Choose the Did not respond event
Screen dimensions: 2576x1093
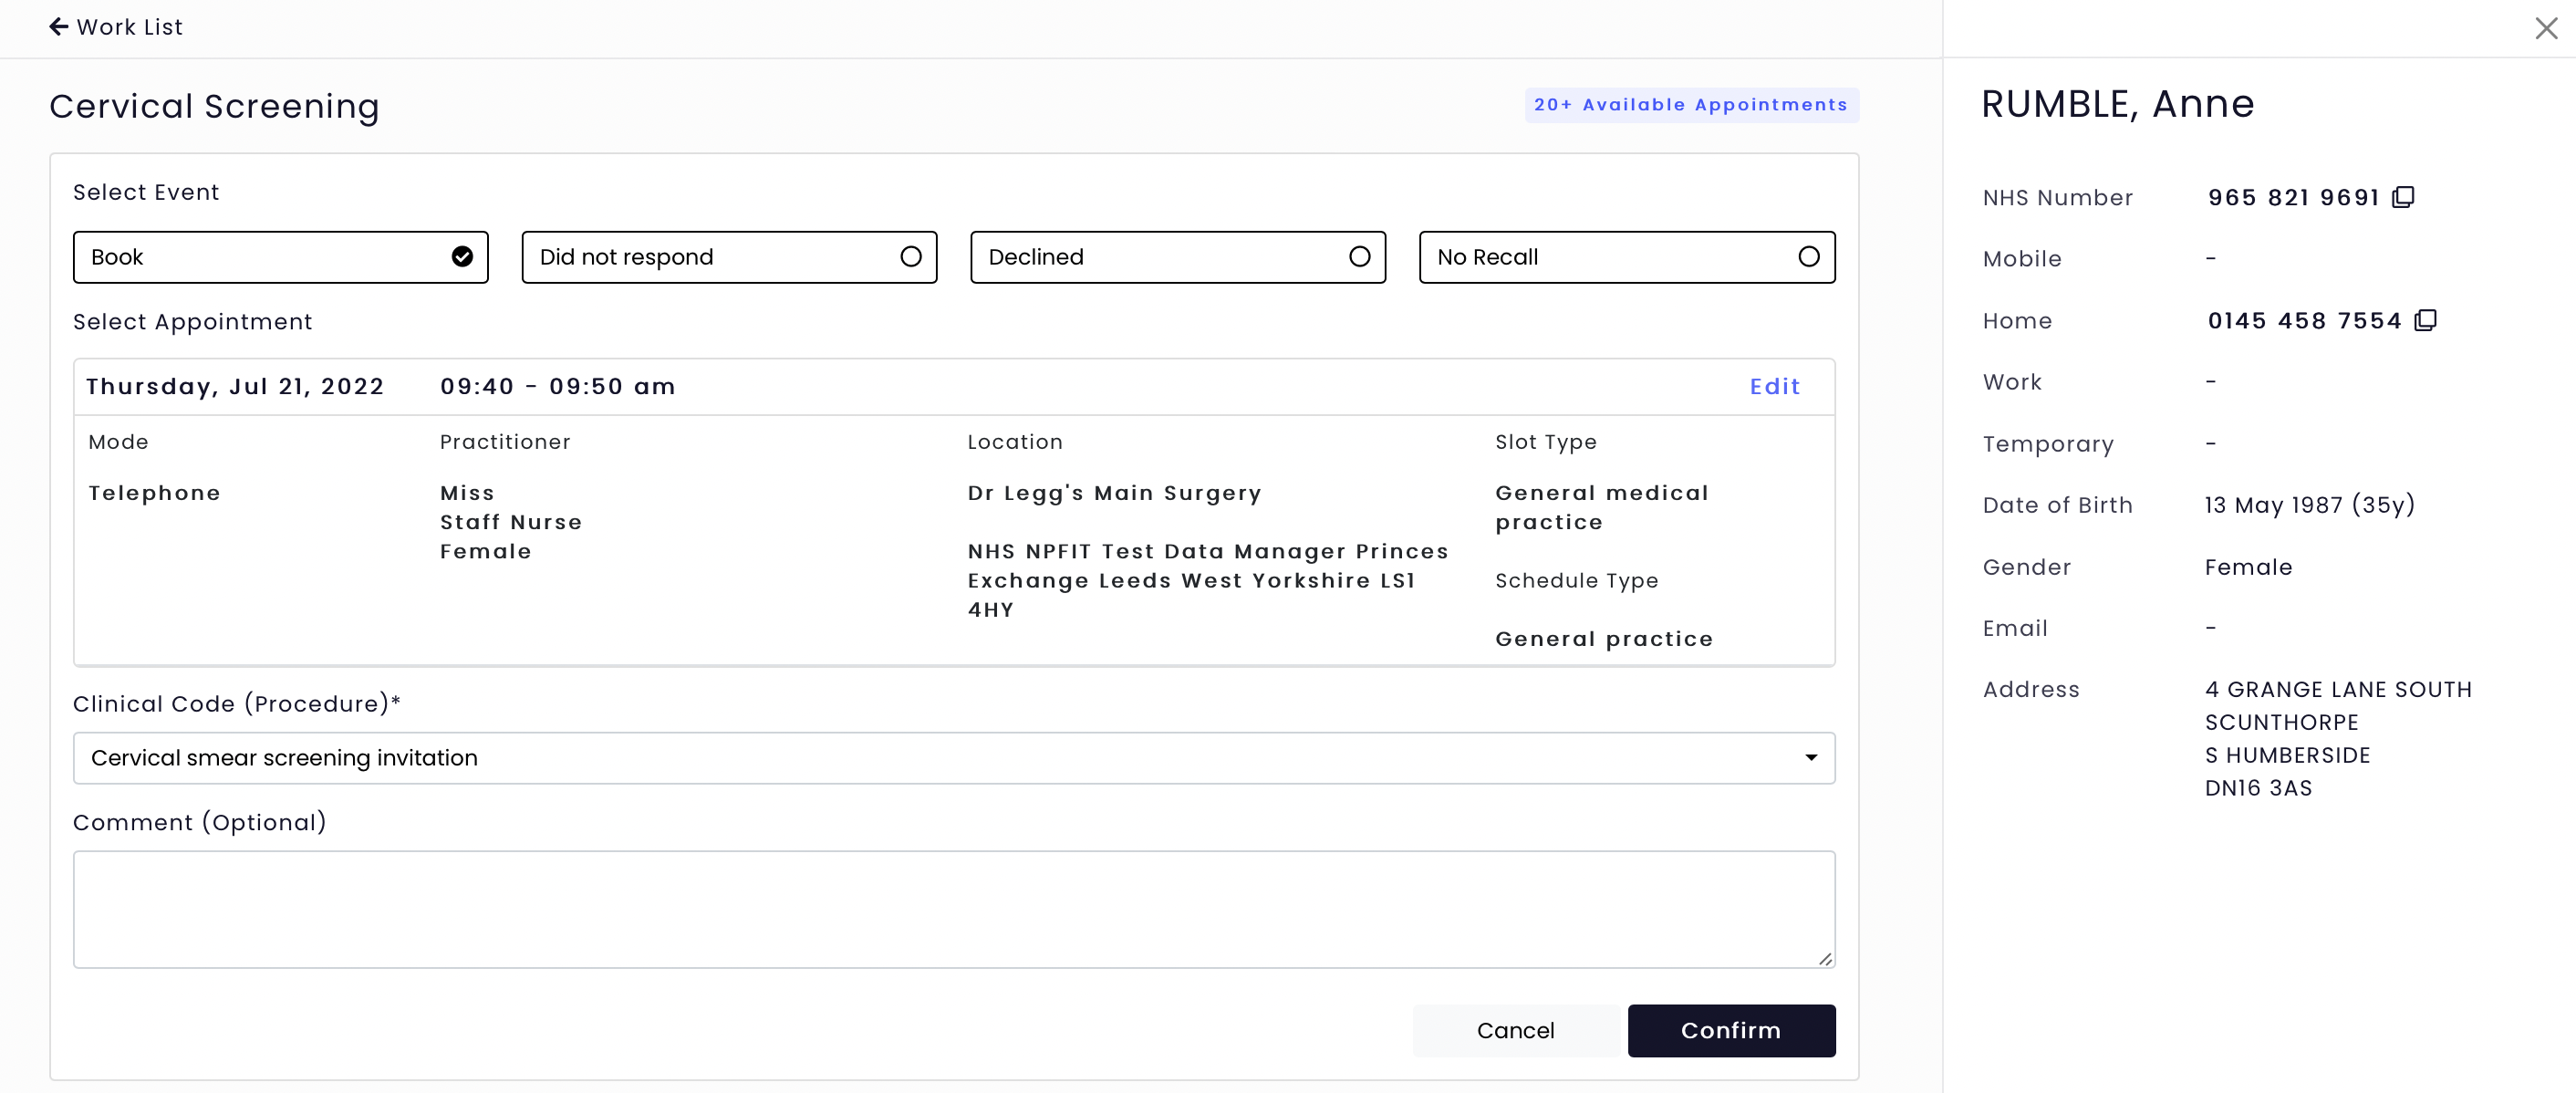coord(730,257)
